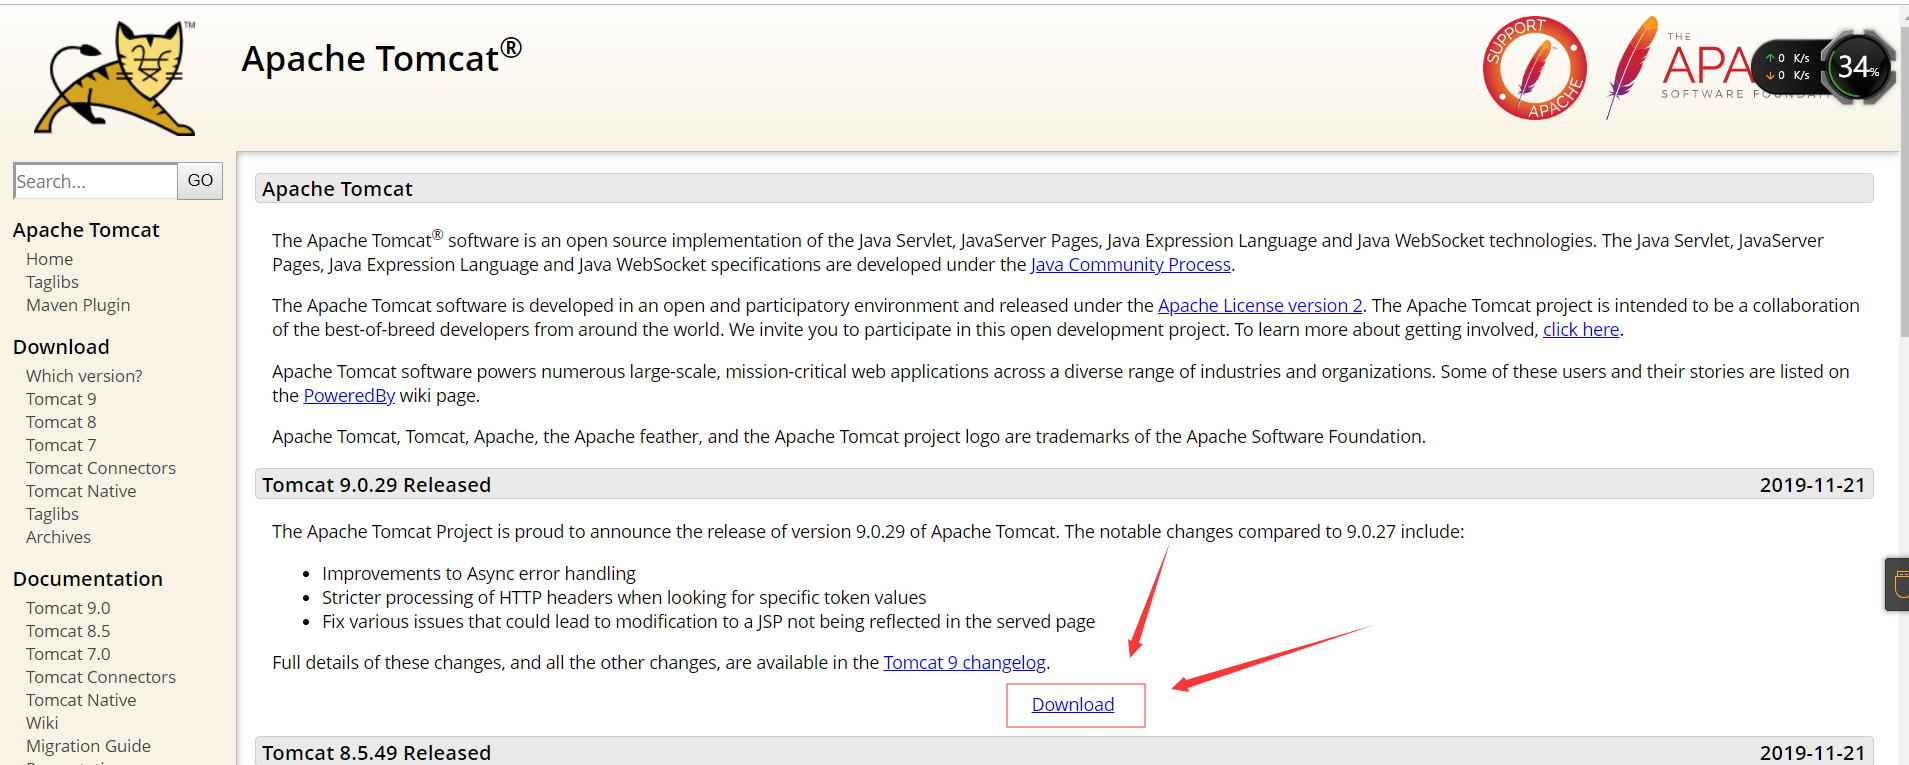Viewport: 1909px width, 765px height.
Task: Click the 'Apache Tomcat' sidebar heading
Action: coord(86,230)
